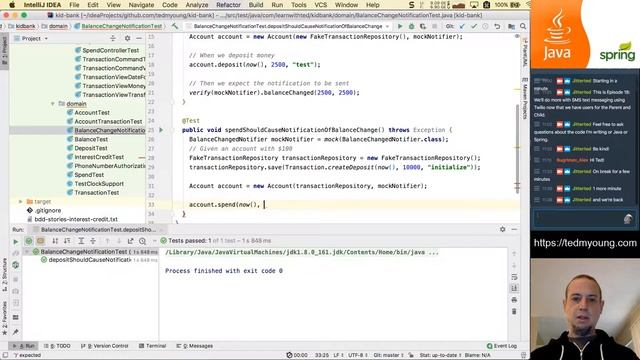Start debug with the green bug icon
Image resolution: width=640 pixels, height=360 pixels.
click(x=411, y=26)
